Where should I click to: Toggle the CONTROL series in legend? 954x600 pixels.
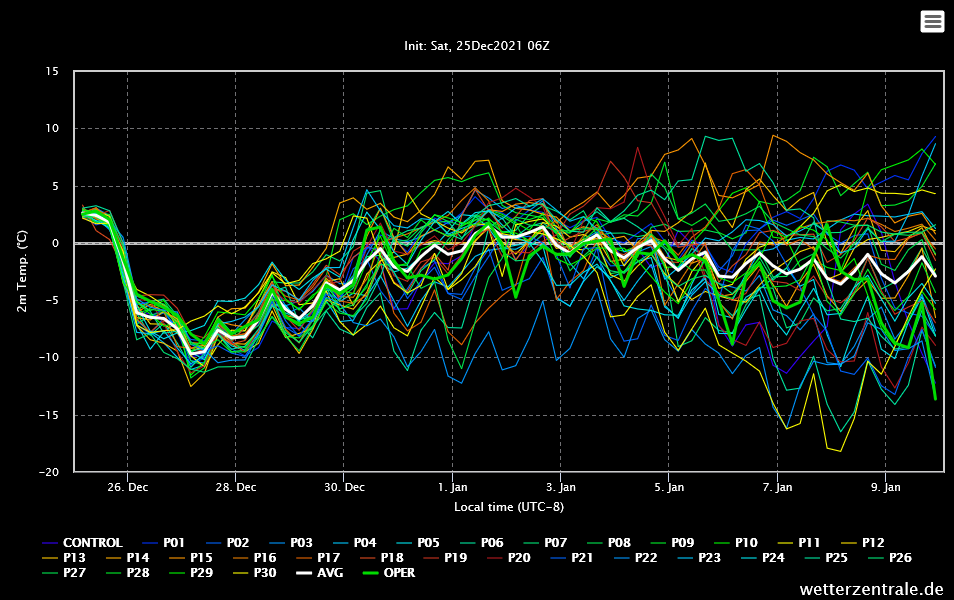point(92,543)
